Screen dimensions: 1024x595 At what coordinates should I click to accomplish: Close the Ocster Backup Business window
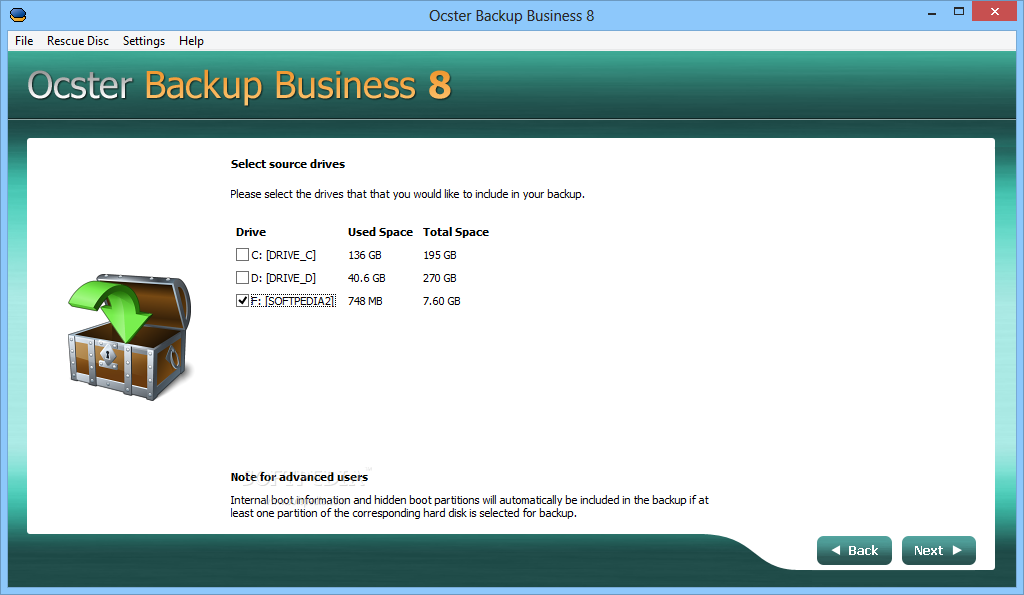click(x=995, y=12)
